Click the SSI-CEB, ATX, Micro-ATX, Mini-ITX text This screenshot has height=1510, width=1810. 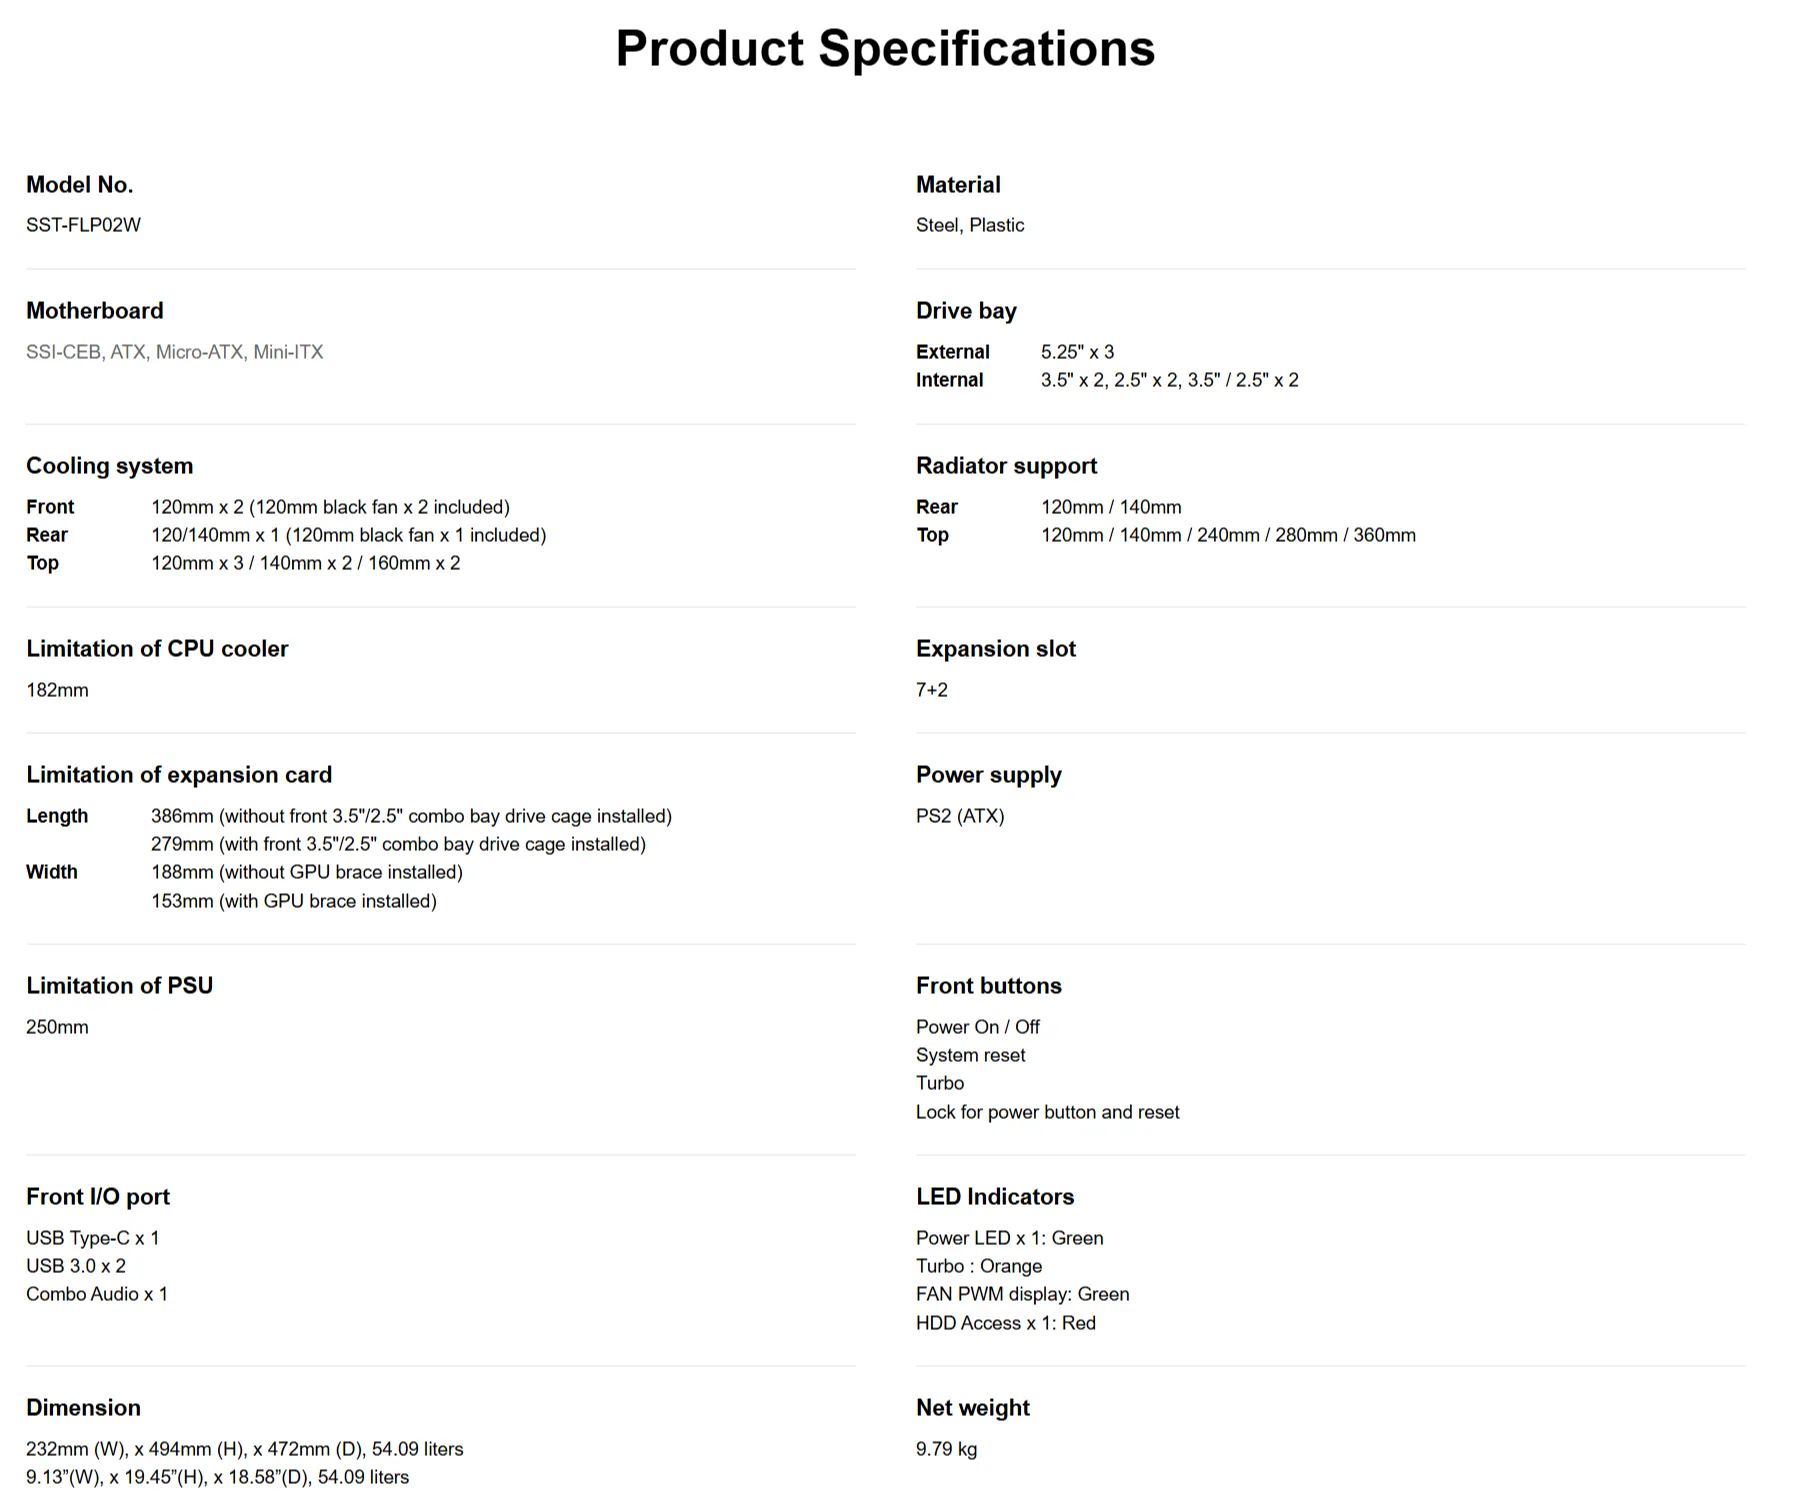coord(174,352)
